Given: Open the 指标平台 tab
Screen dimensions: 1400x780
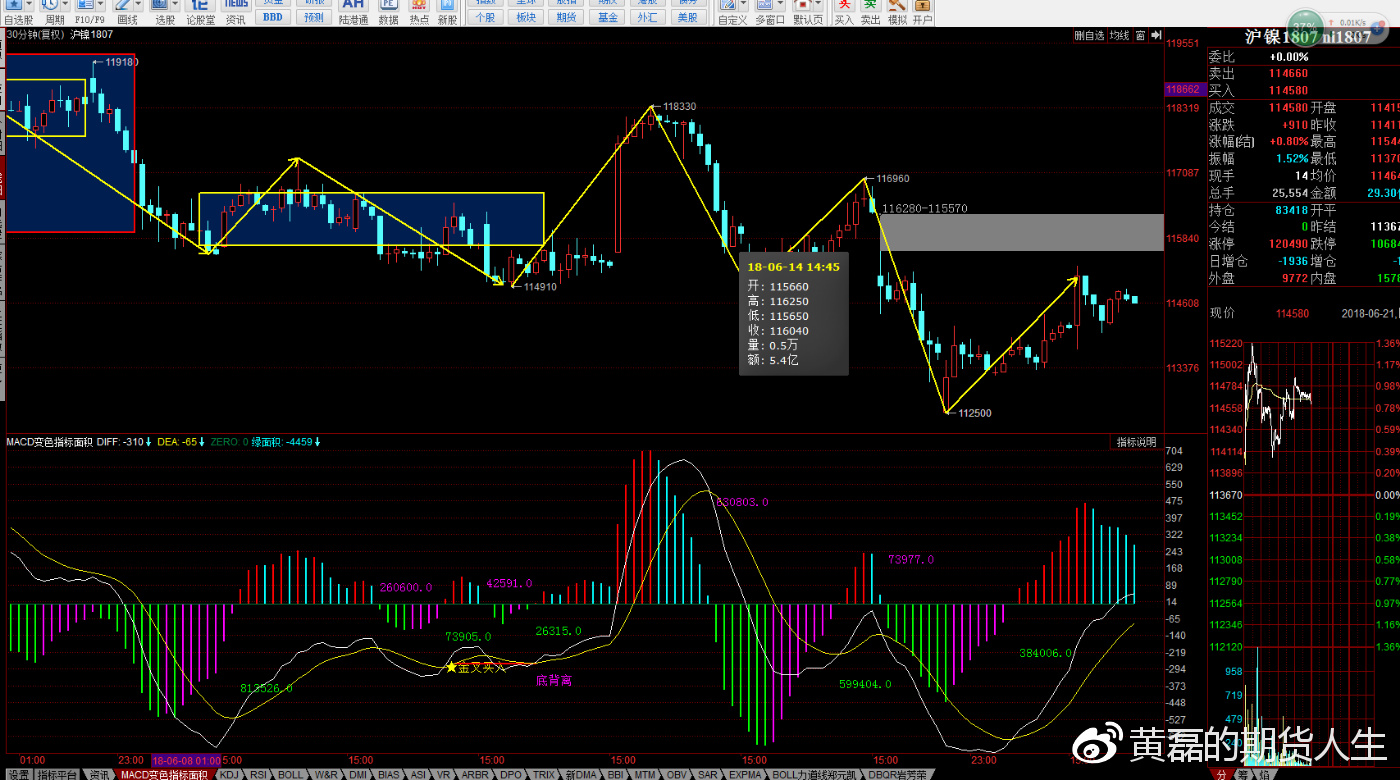Looking at the screenshot, I should (57, 774).
